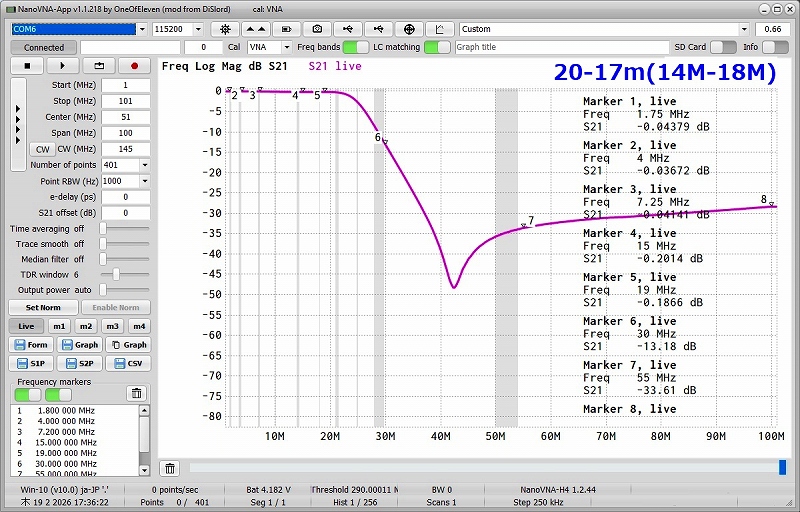Click the Set Norm button
The image size is (800, 512).
point(43,307)
